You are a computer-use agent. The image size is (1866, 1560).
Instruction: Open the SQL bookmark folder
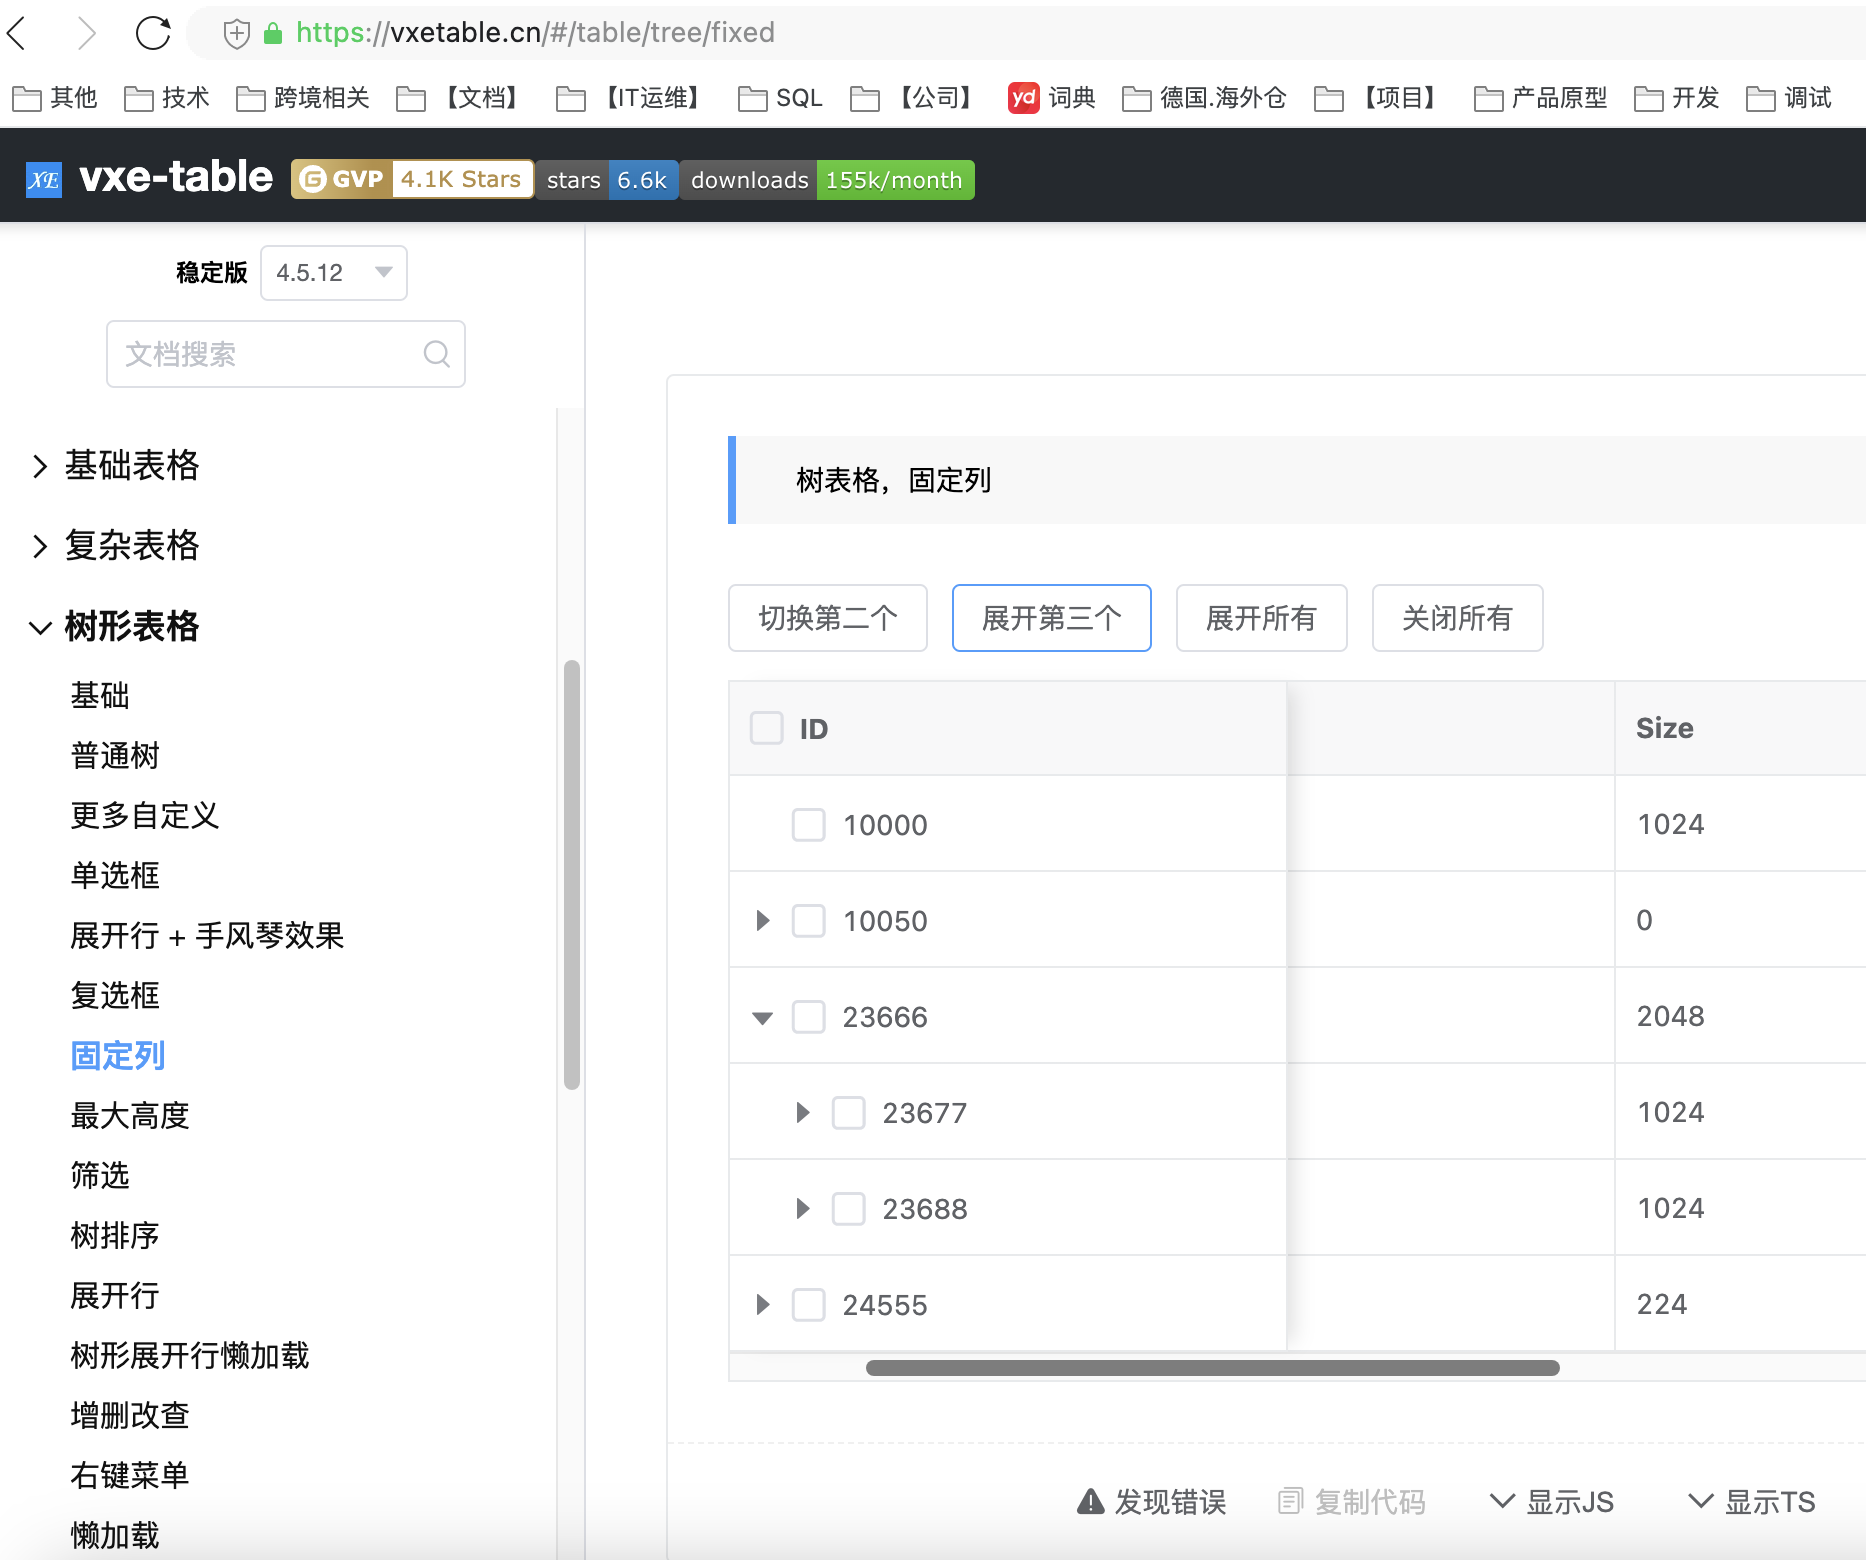tap(780, 98)
